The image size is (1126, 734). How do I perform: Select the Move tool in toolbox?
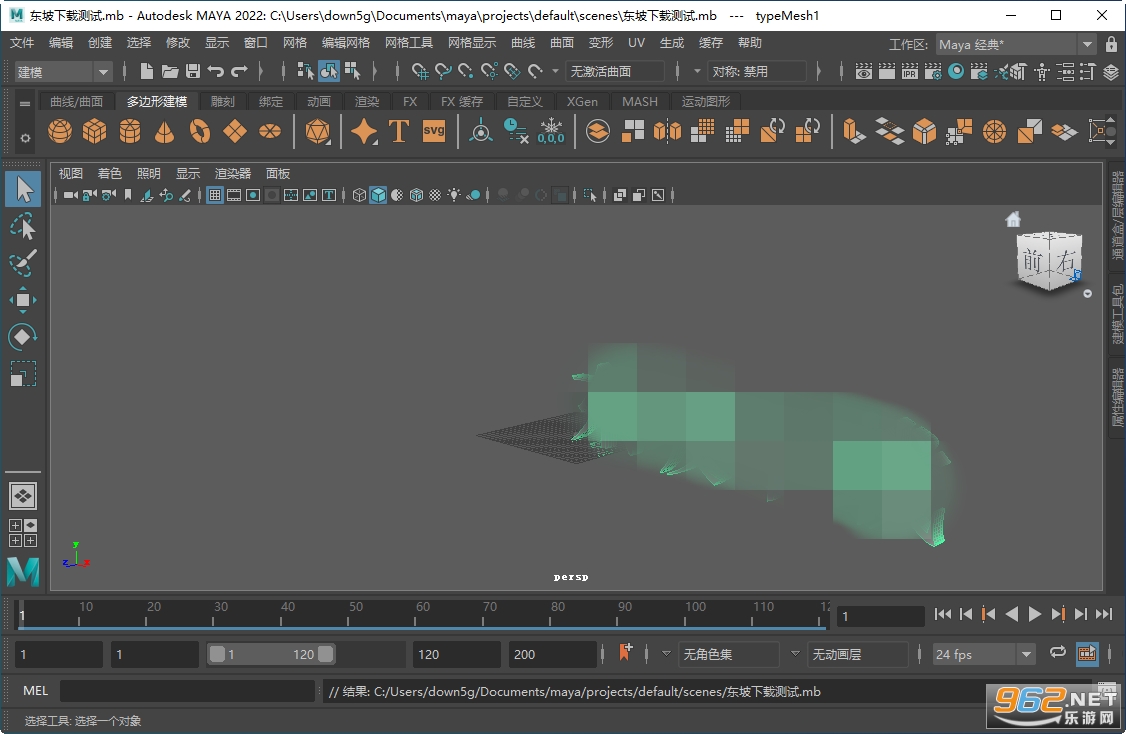[x=23, y=300]
